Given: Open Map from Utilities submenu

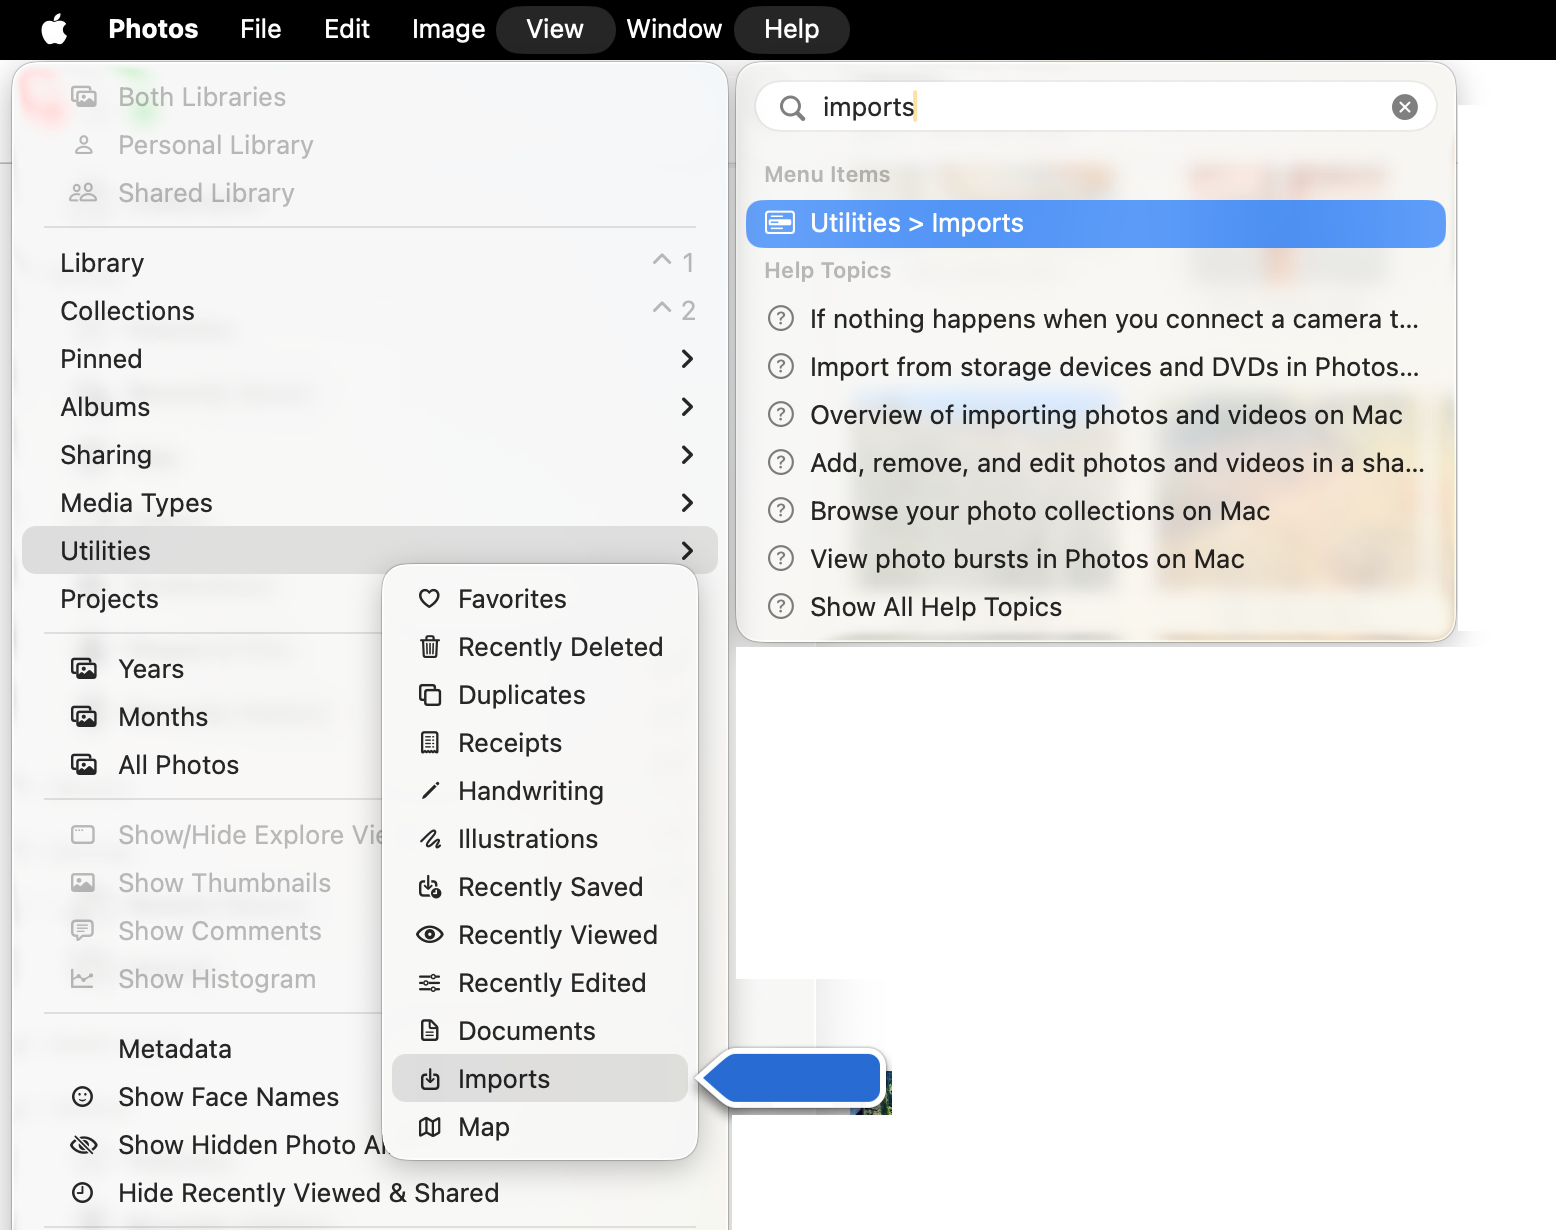Looking at the screenshot, I should [540, 1127].
